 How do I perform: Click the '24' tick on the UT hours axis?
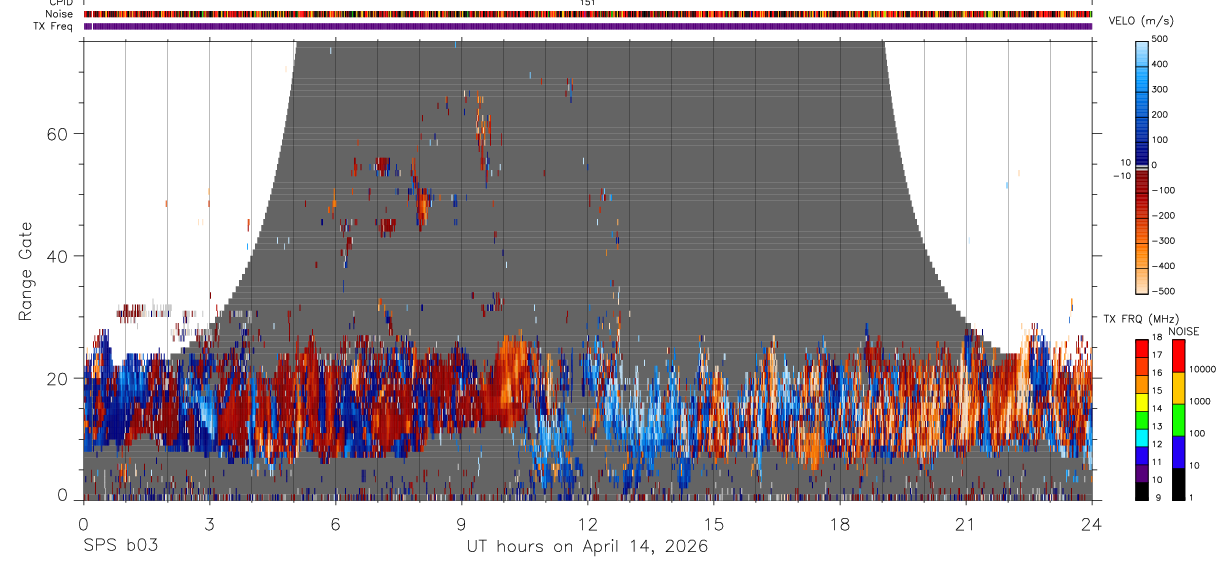tap(1091, 524)
